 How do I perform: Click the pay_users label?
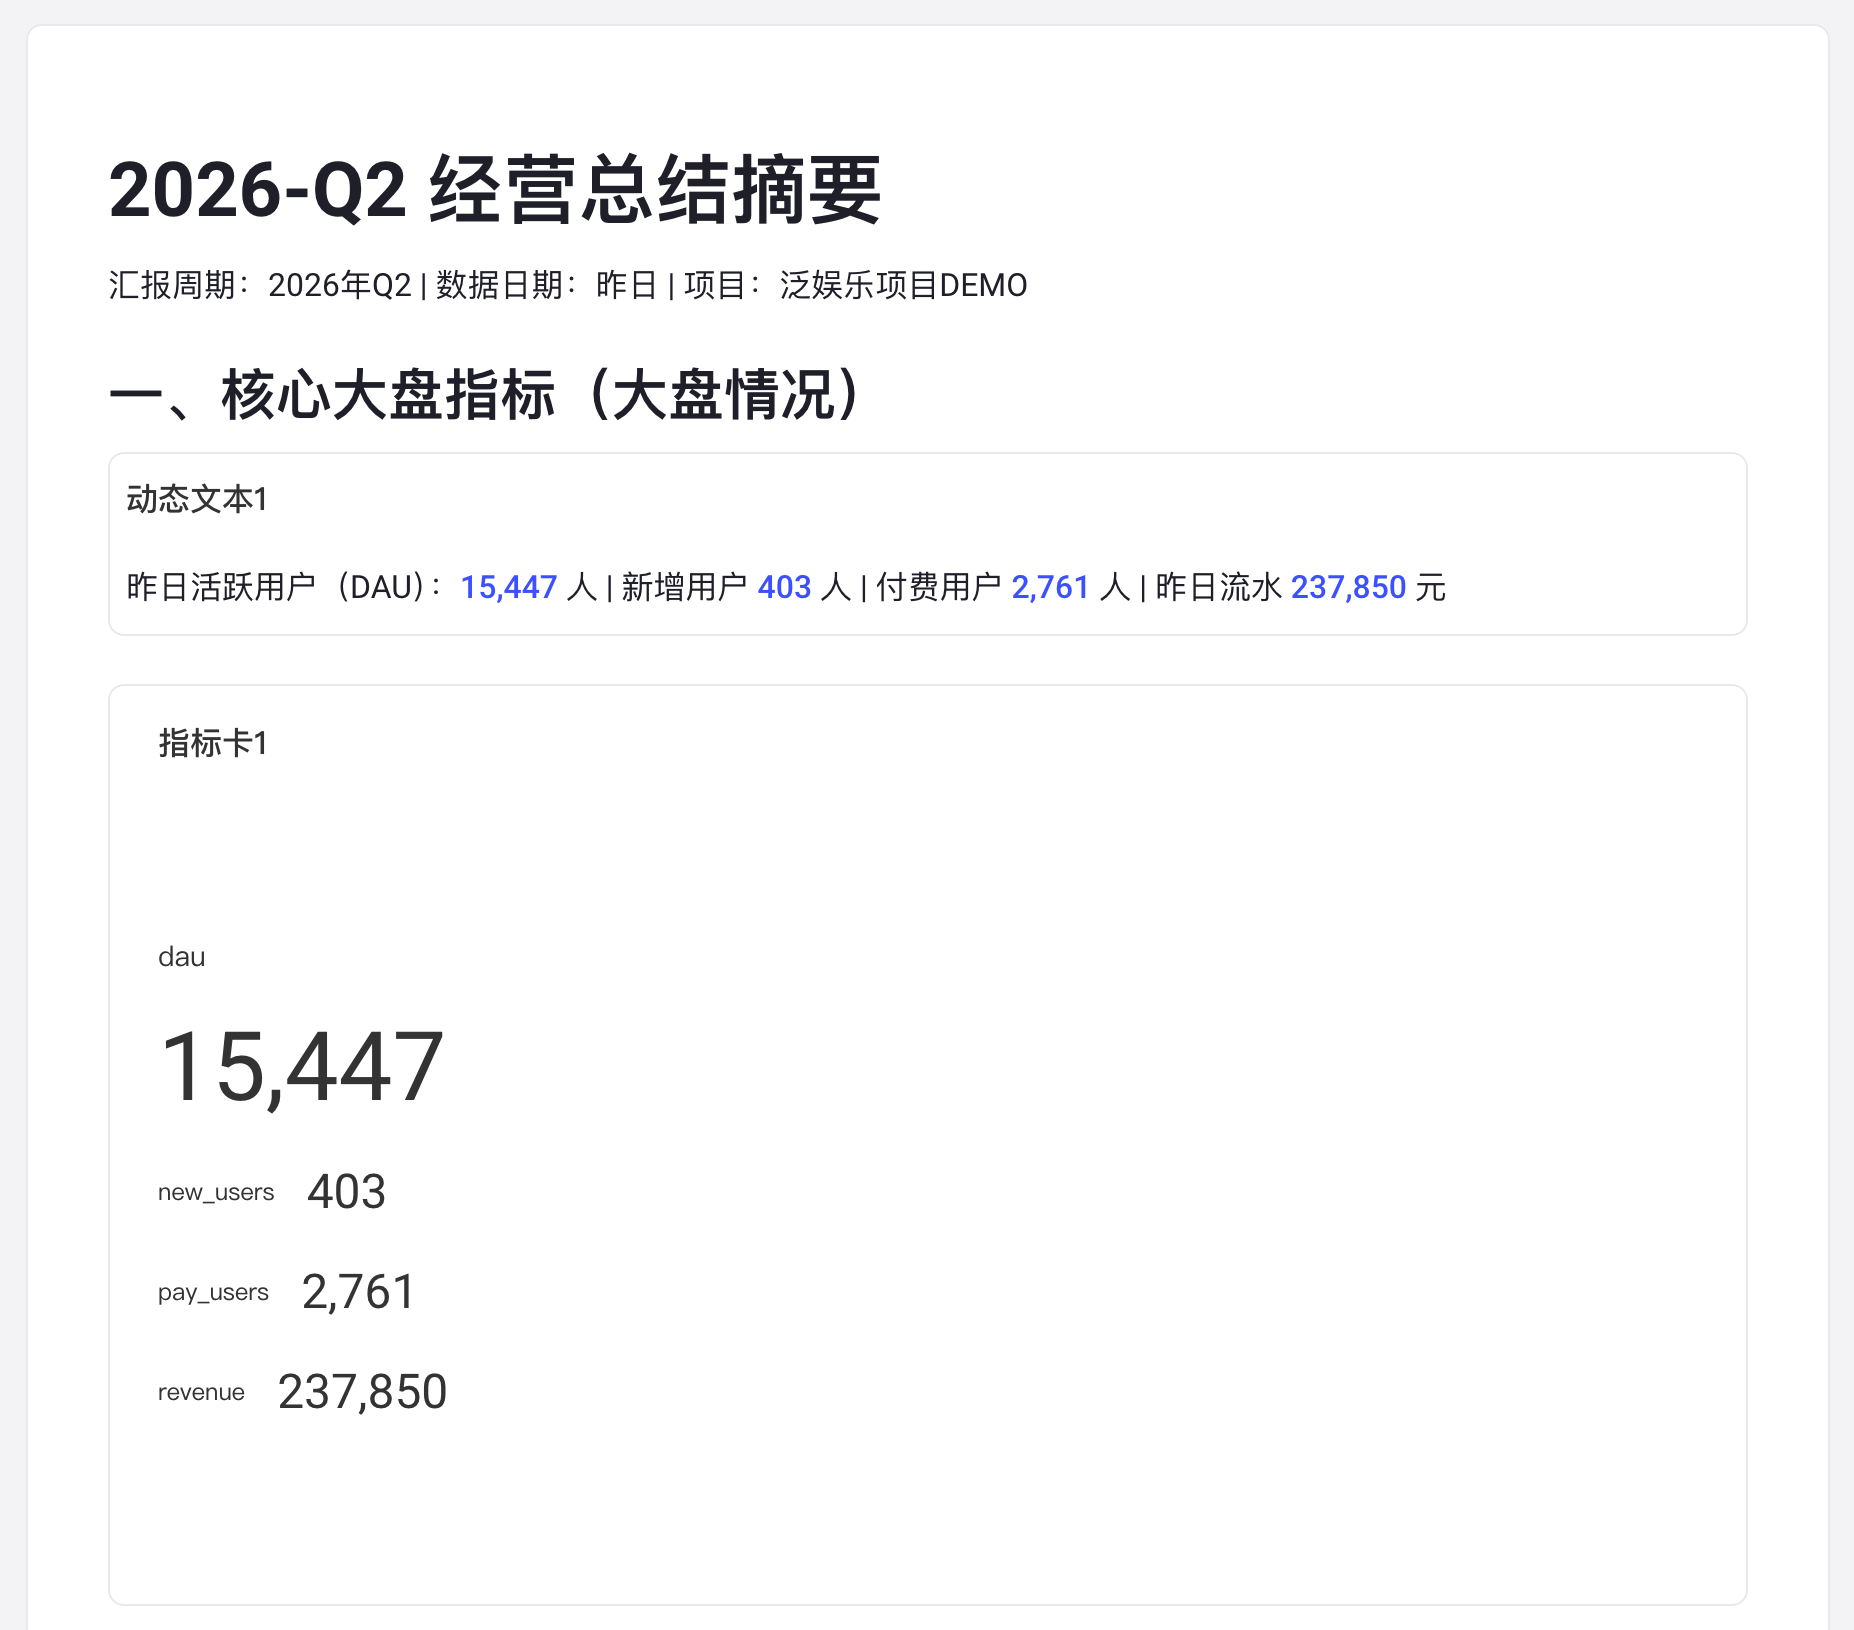(213, 1292)
